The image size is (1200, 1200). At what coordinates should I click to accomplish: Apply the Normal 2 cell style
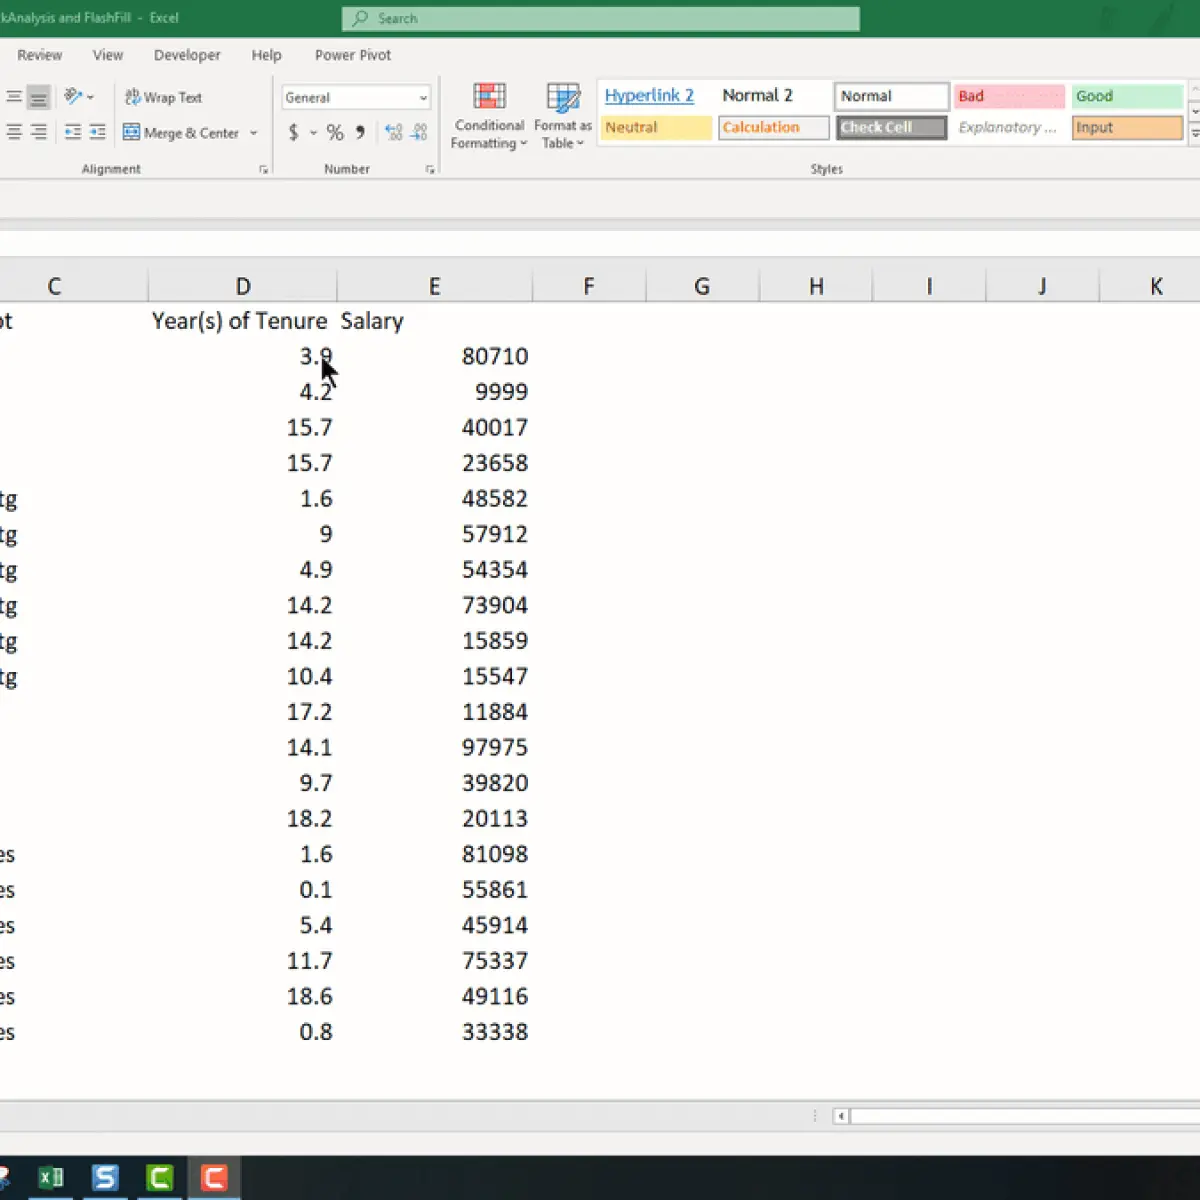(x=773, y=96)
